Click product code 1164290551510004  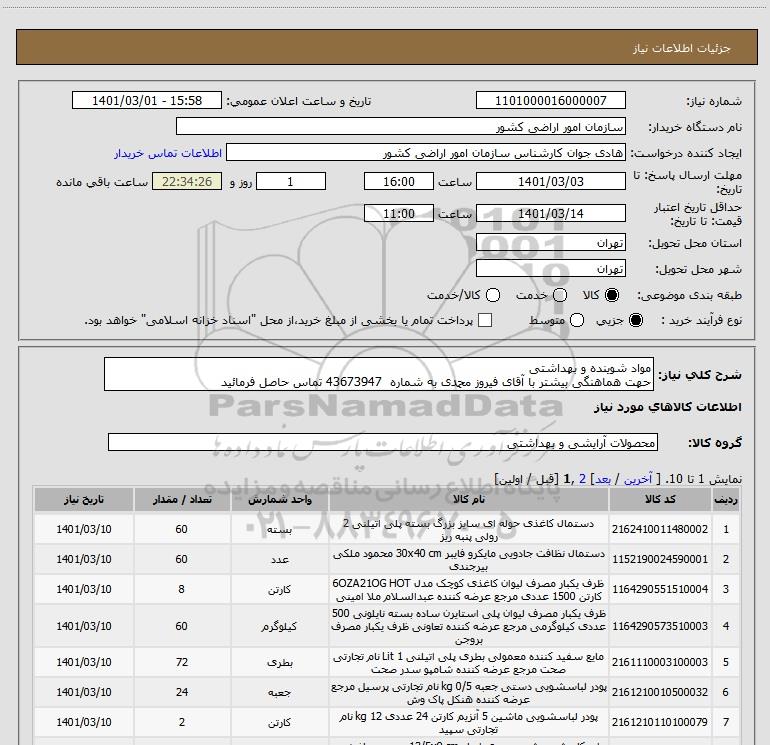point(660,589)
